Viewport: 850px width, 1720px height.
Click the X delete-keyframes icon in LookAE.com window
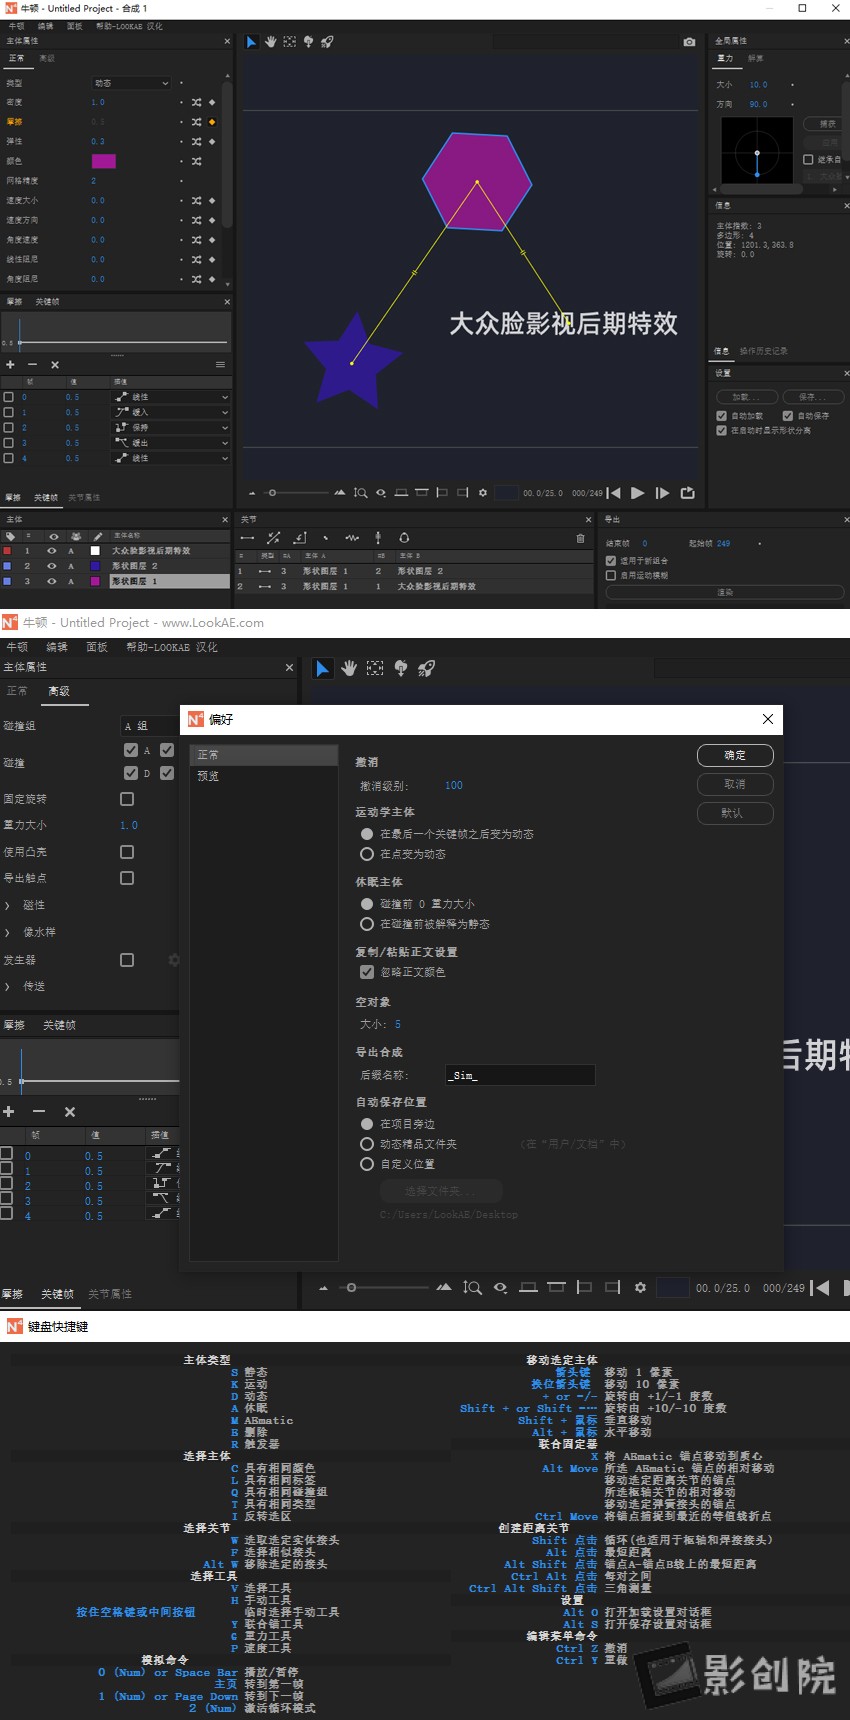tap(70, 1112)
